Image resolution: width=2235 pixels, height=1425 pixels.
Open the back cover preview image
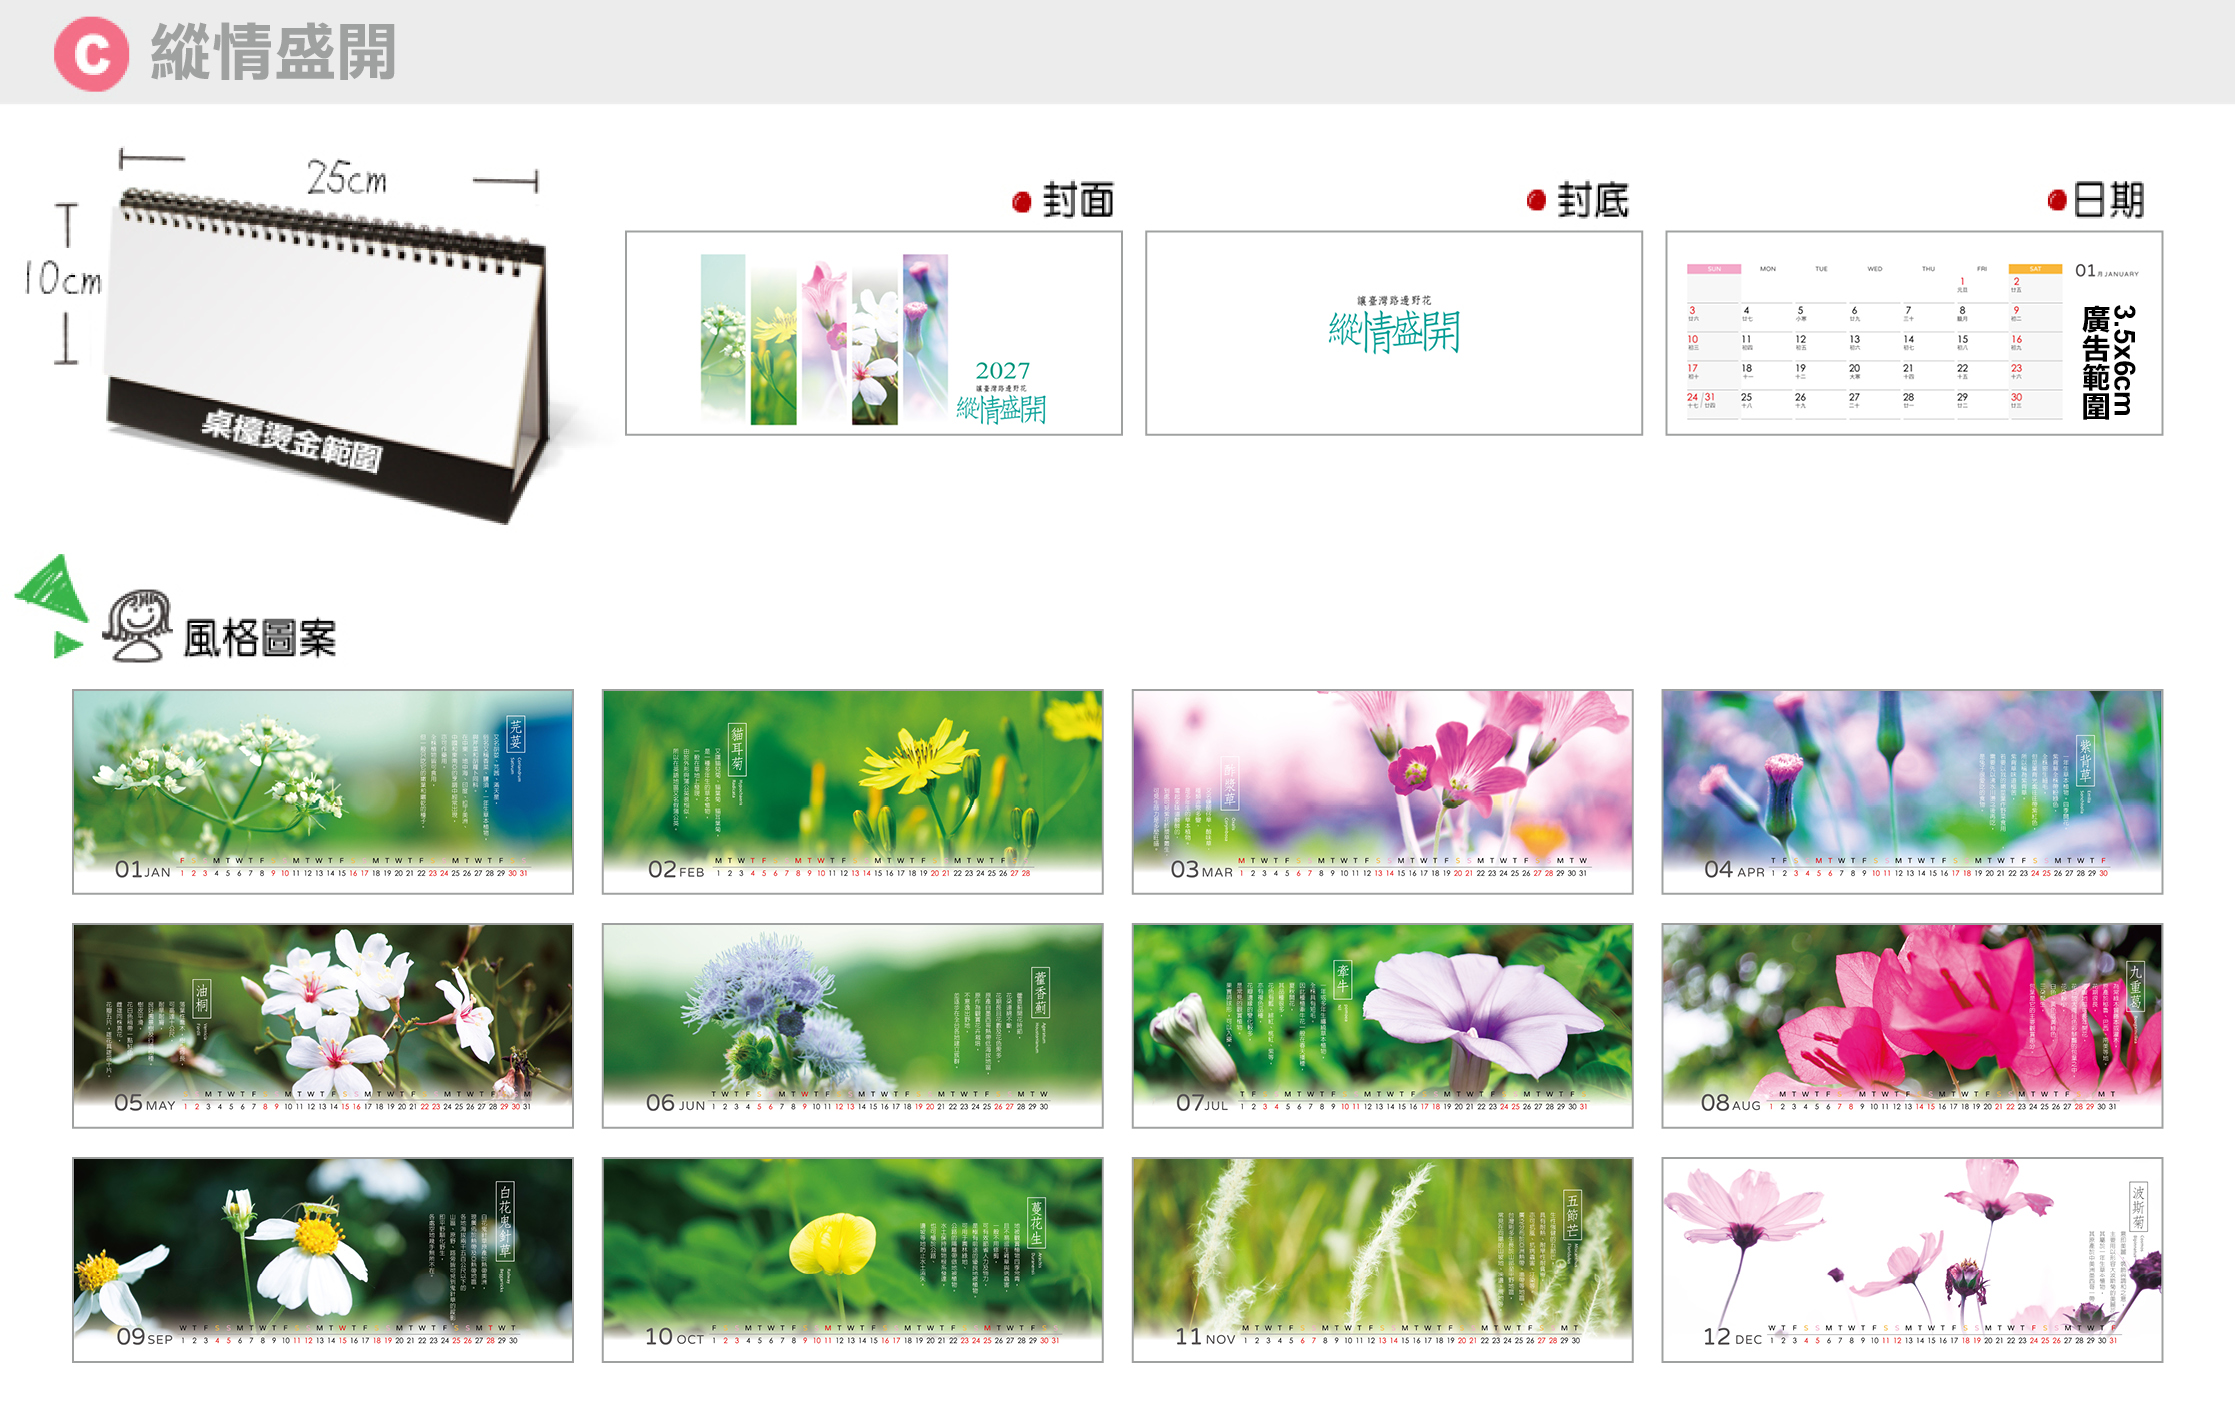[1393, 333]
